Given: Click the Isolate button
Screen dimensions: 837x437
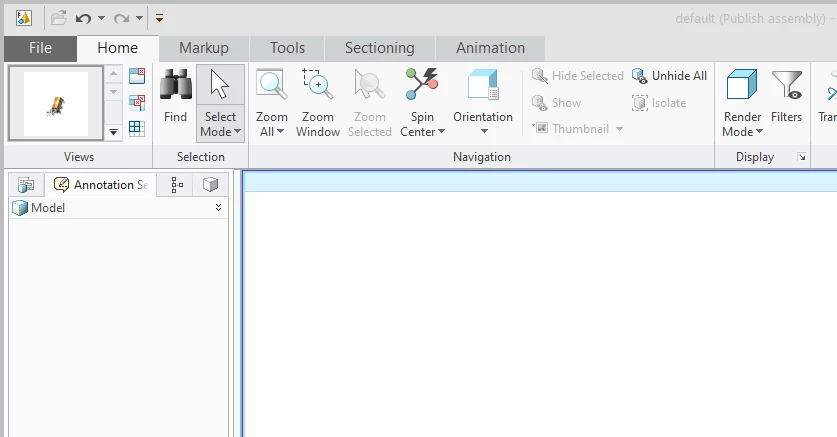Looking at the screenshot, I should pyautogui.click(x=659, y=102).
